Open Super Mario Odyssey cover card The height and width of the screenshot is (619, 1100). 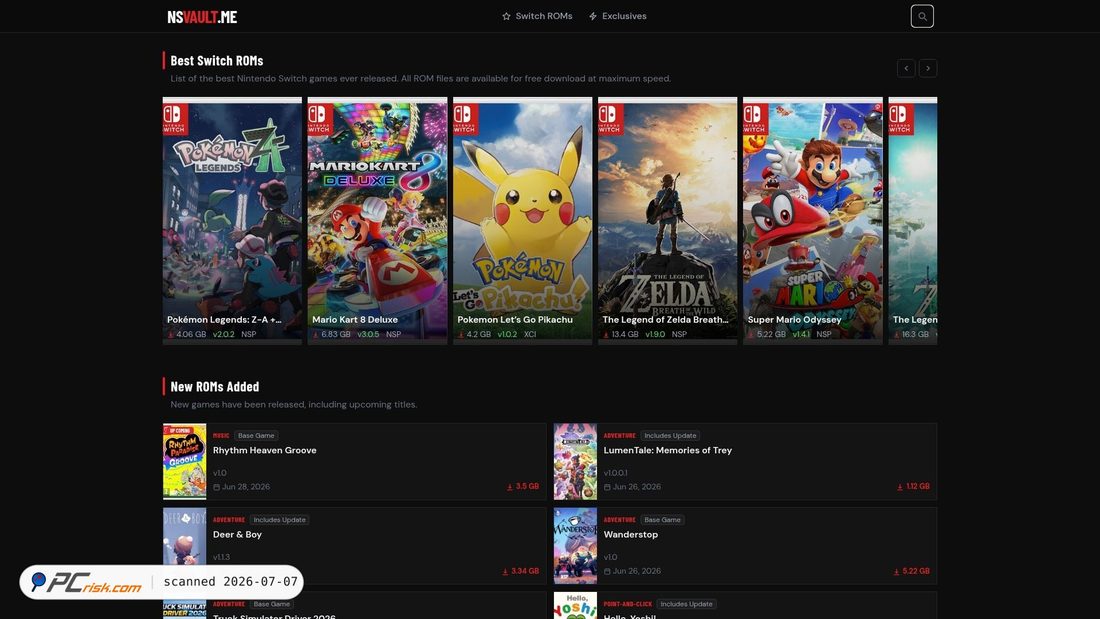coord(813,220)
